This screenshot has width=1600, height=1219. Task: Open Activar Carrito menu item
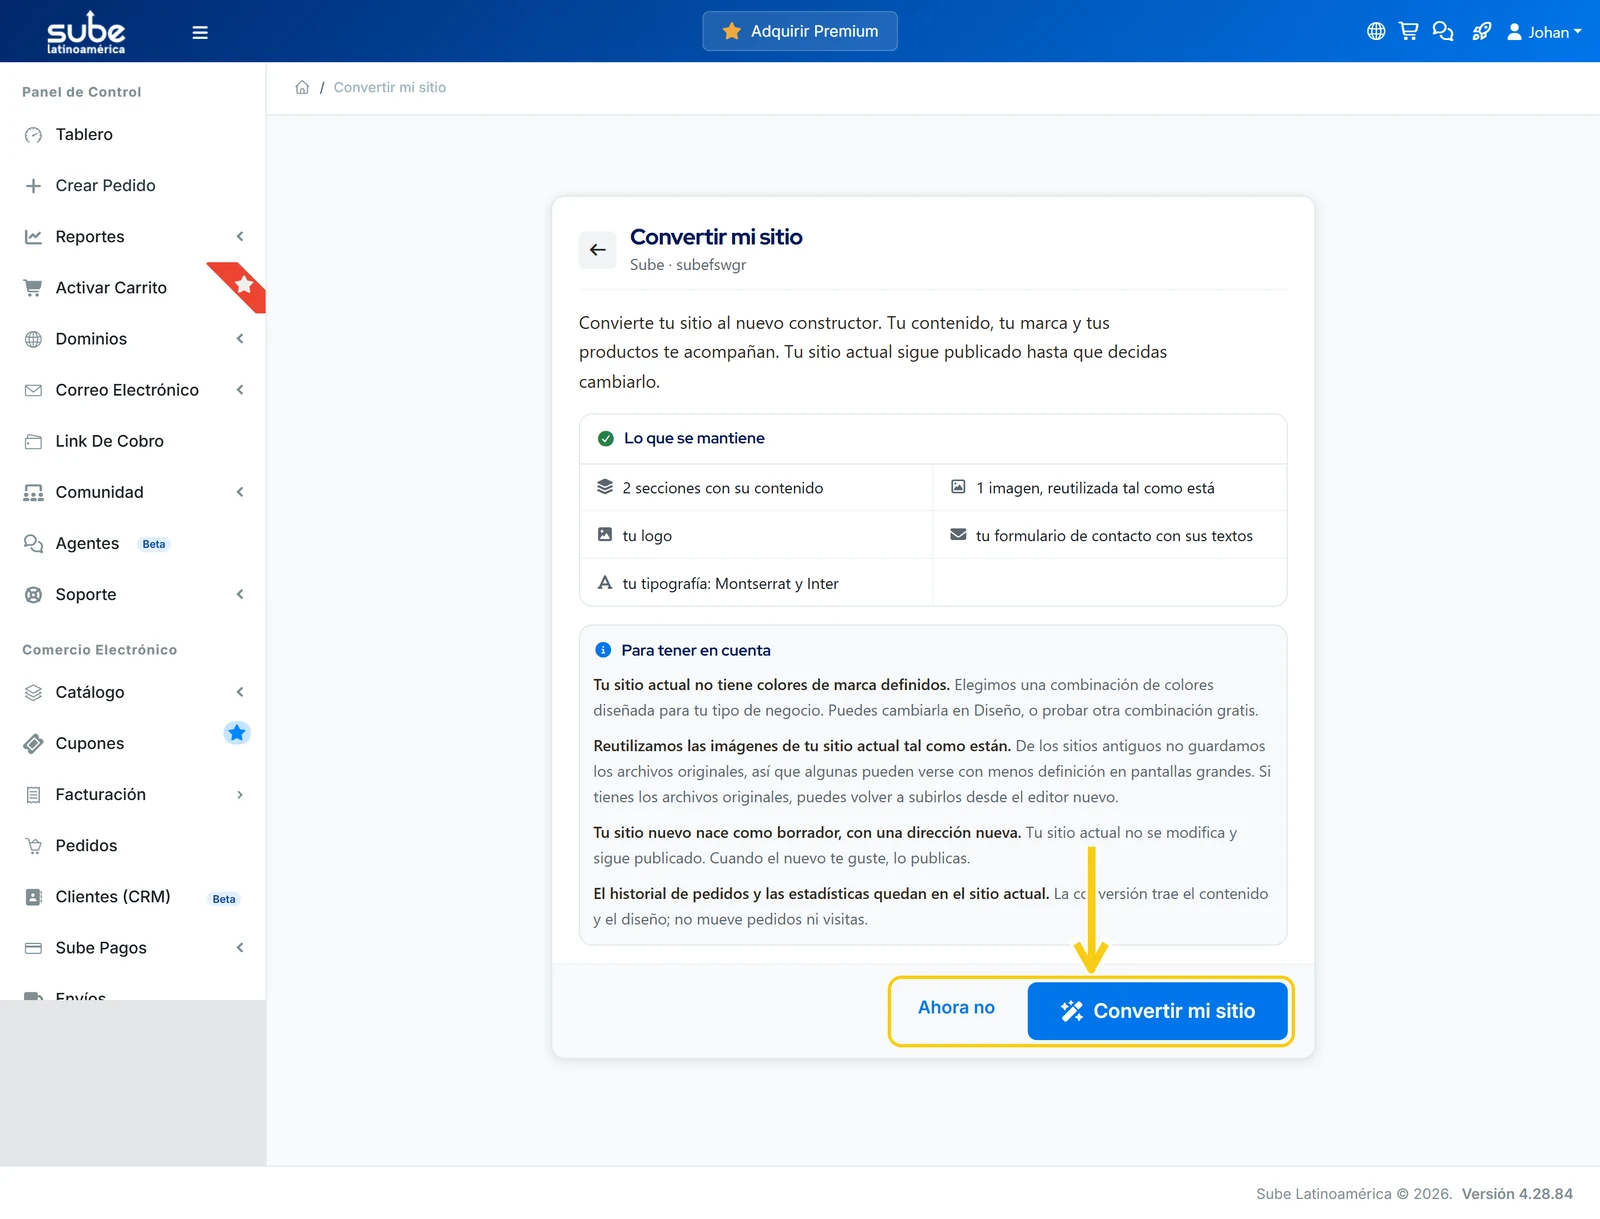(x=111, y=288)
